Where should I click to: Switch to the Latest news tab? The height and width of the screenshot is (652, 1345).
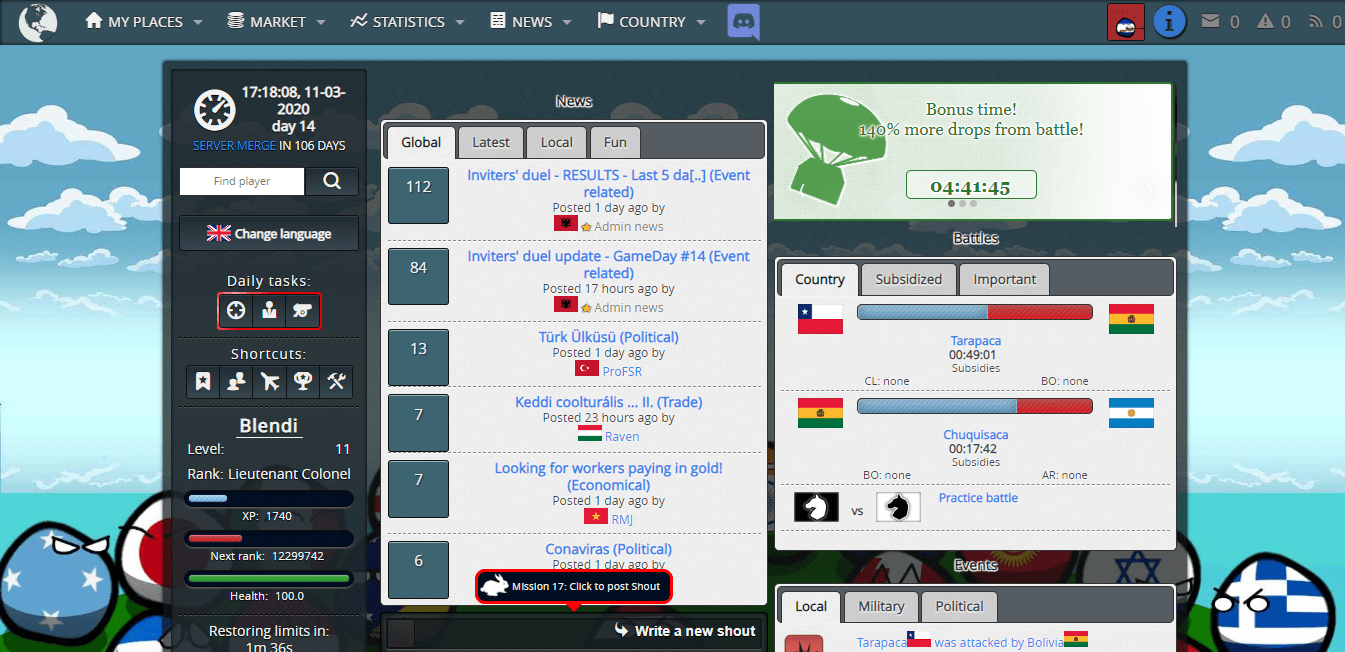click(491, 142)
